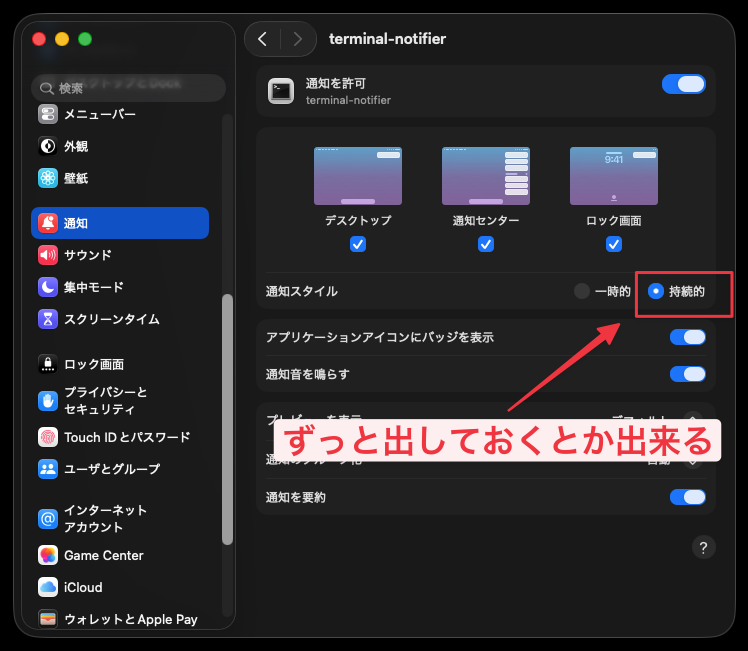
Task: Uncheck the ロック画面 checkbox
Action: point(614,244)
